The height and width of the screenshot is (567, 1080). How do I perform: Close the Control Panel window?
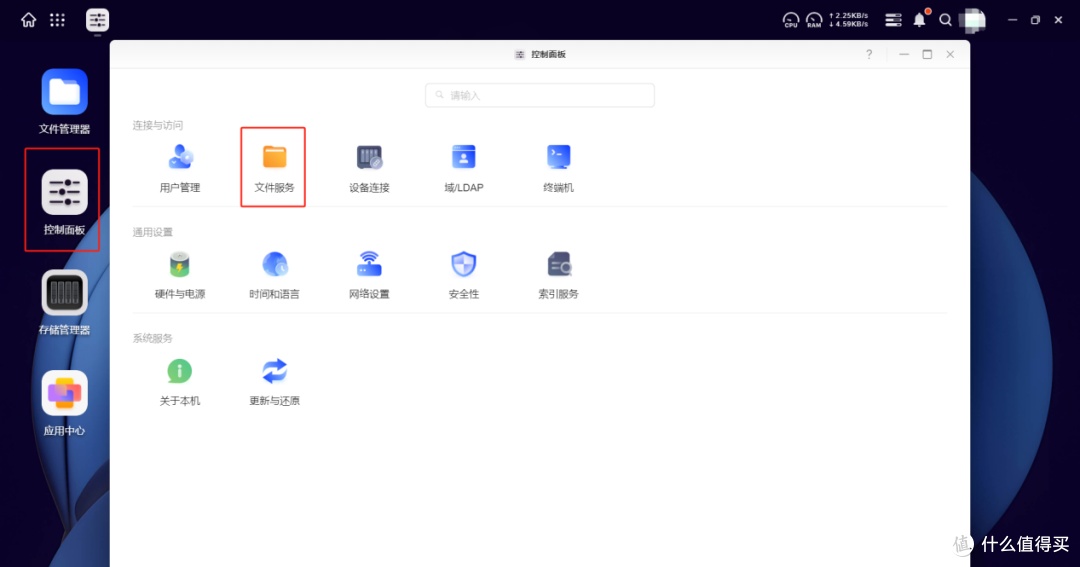click(950, 54)
